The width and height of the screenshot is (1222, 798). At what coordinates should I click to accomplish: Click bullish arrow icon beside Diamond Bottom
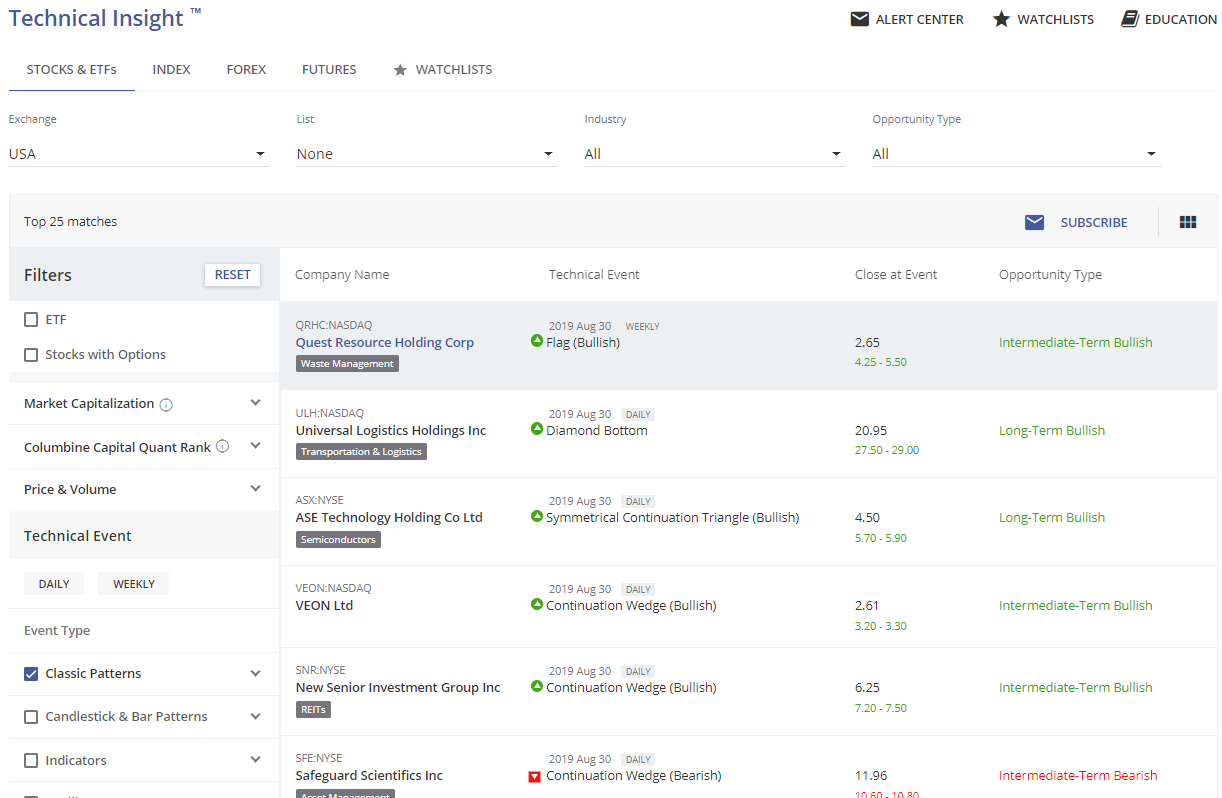click(x=537, y=430)
